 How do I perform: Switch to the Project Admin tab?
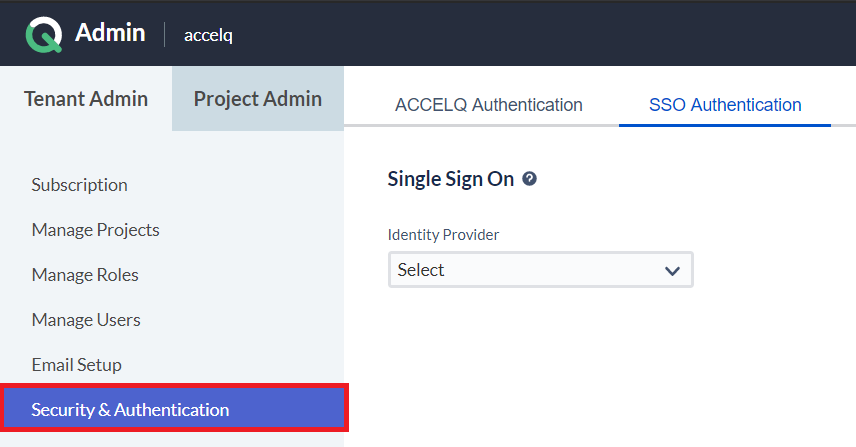point(258,99)
